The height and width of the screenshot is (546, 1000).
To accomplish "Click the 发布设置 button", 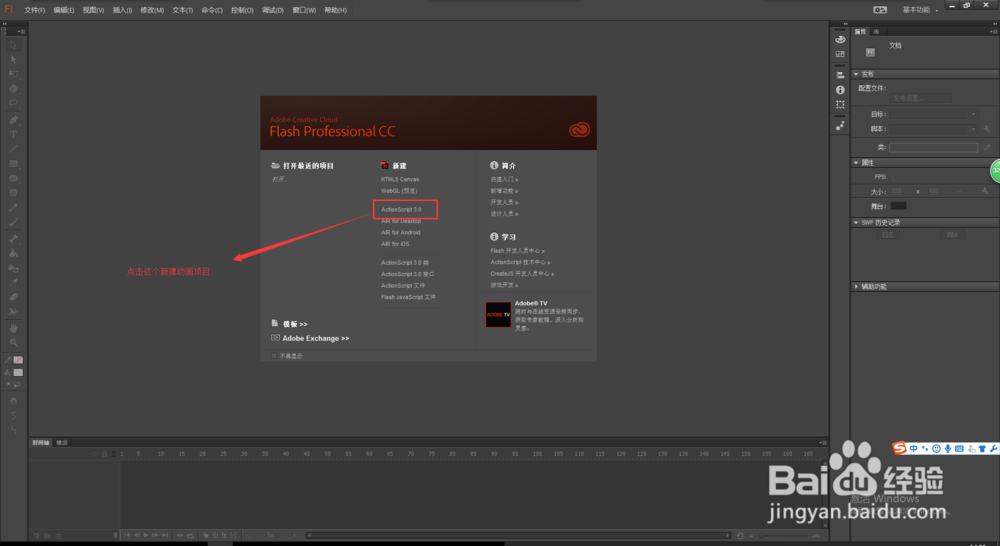I will [x=920, y=98].
